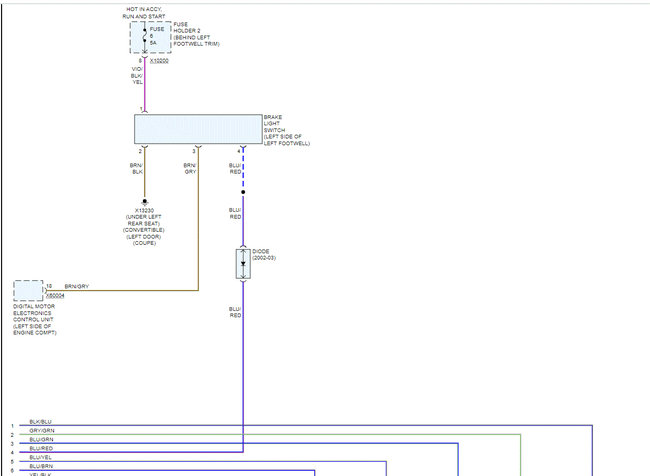Click the Fuse 6 5A symbol box

[150, 37]
